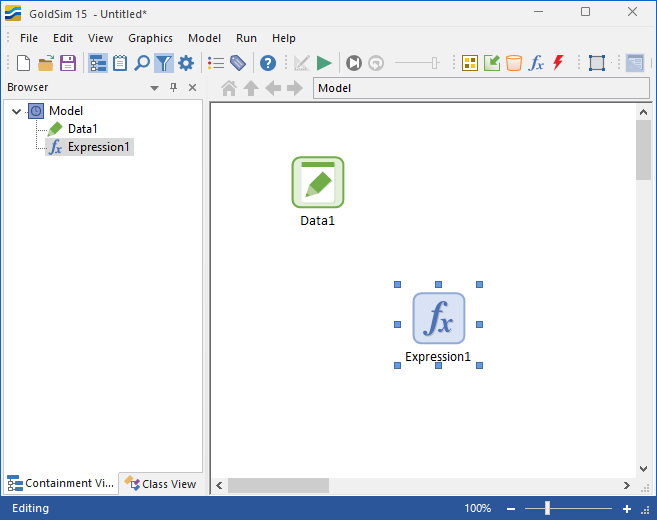
Task: Switch to the Class View tab
Action: point(161,484)
